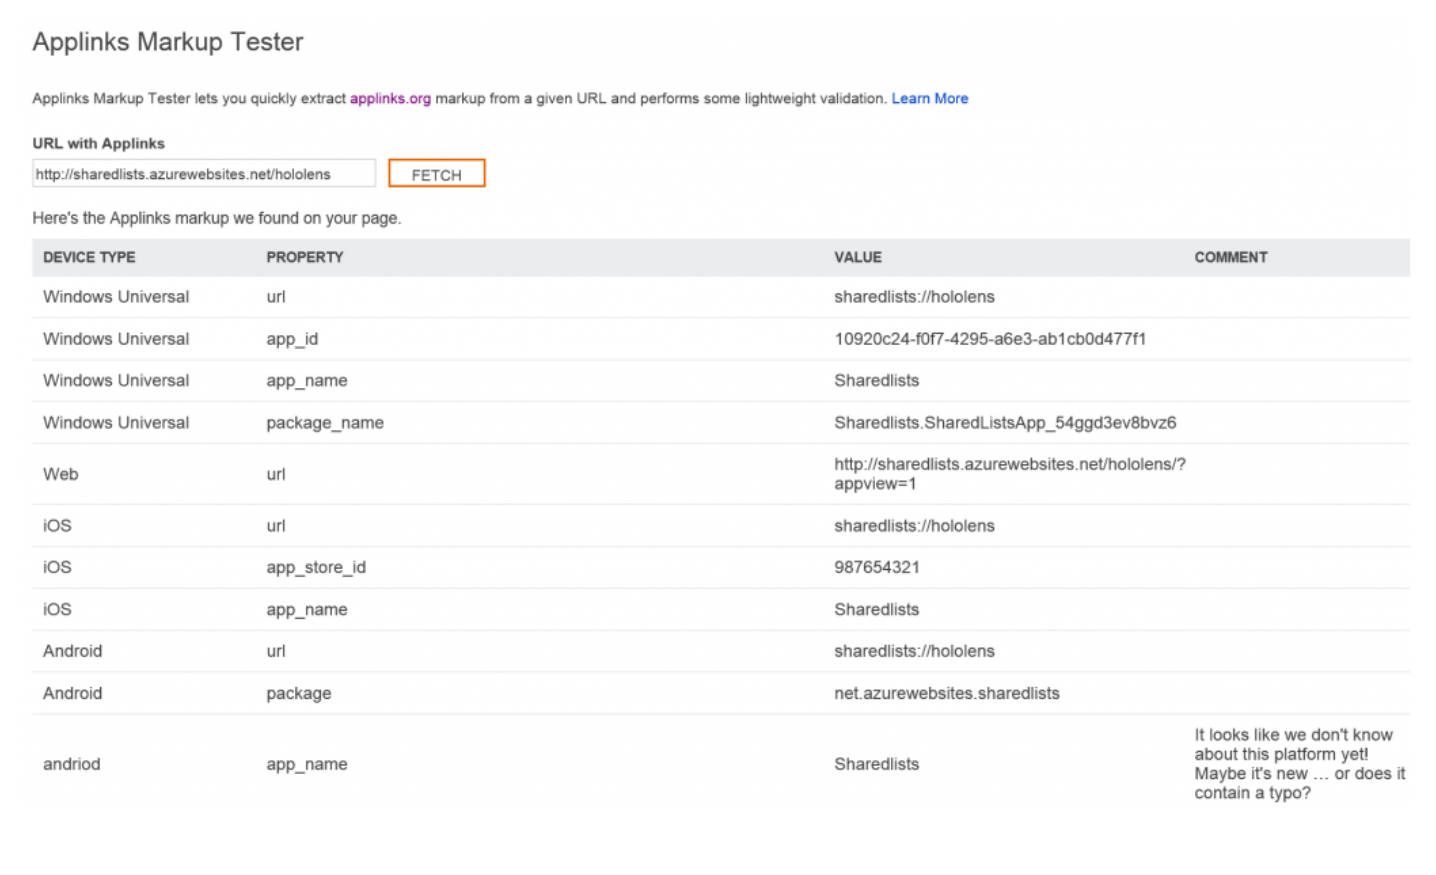The width and height of the screenshot is (1436, 875).
Task: Select the URL with Applinks input field
Action: pyautogui.click(x=202, y=172)
